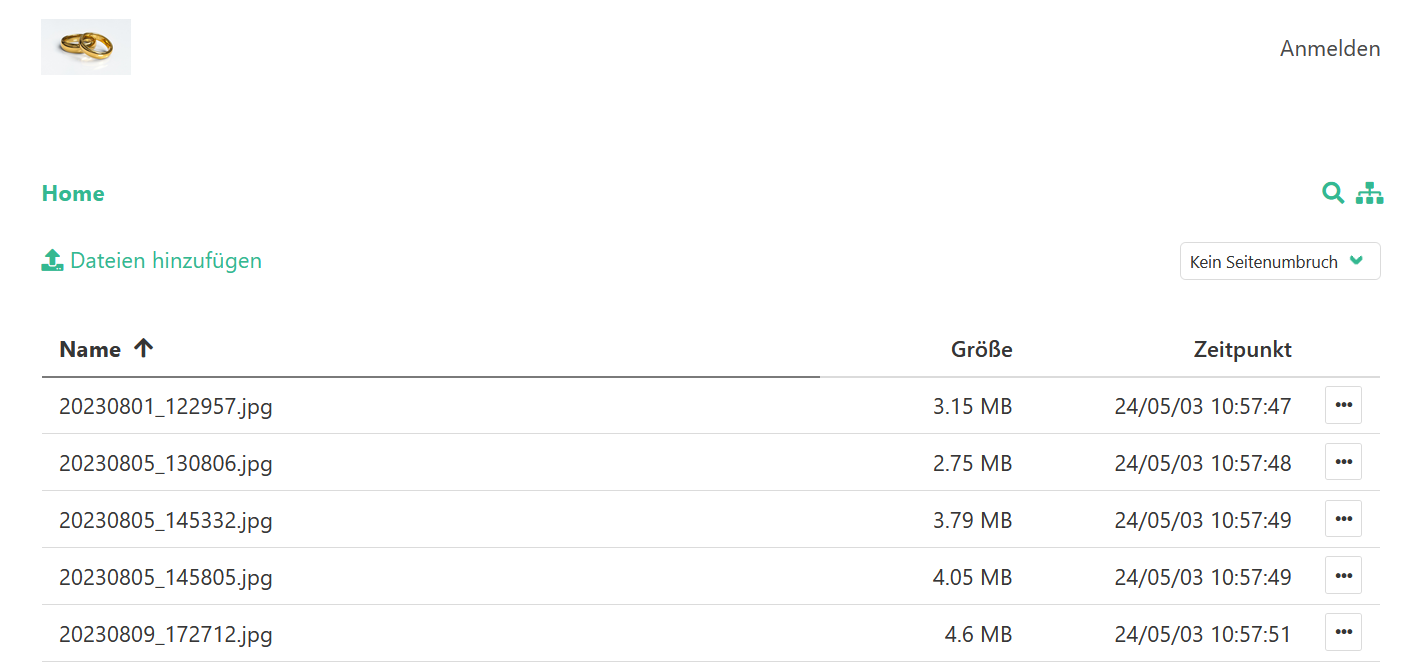
Task: Click the golden rings logo thumbnail
Action: (x=85, y=46)
